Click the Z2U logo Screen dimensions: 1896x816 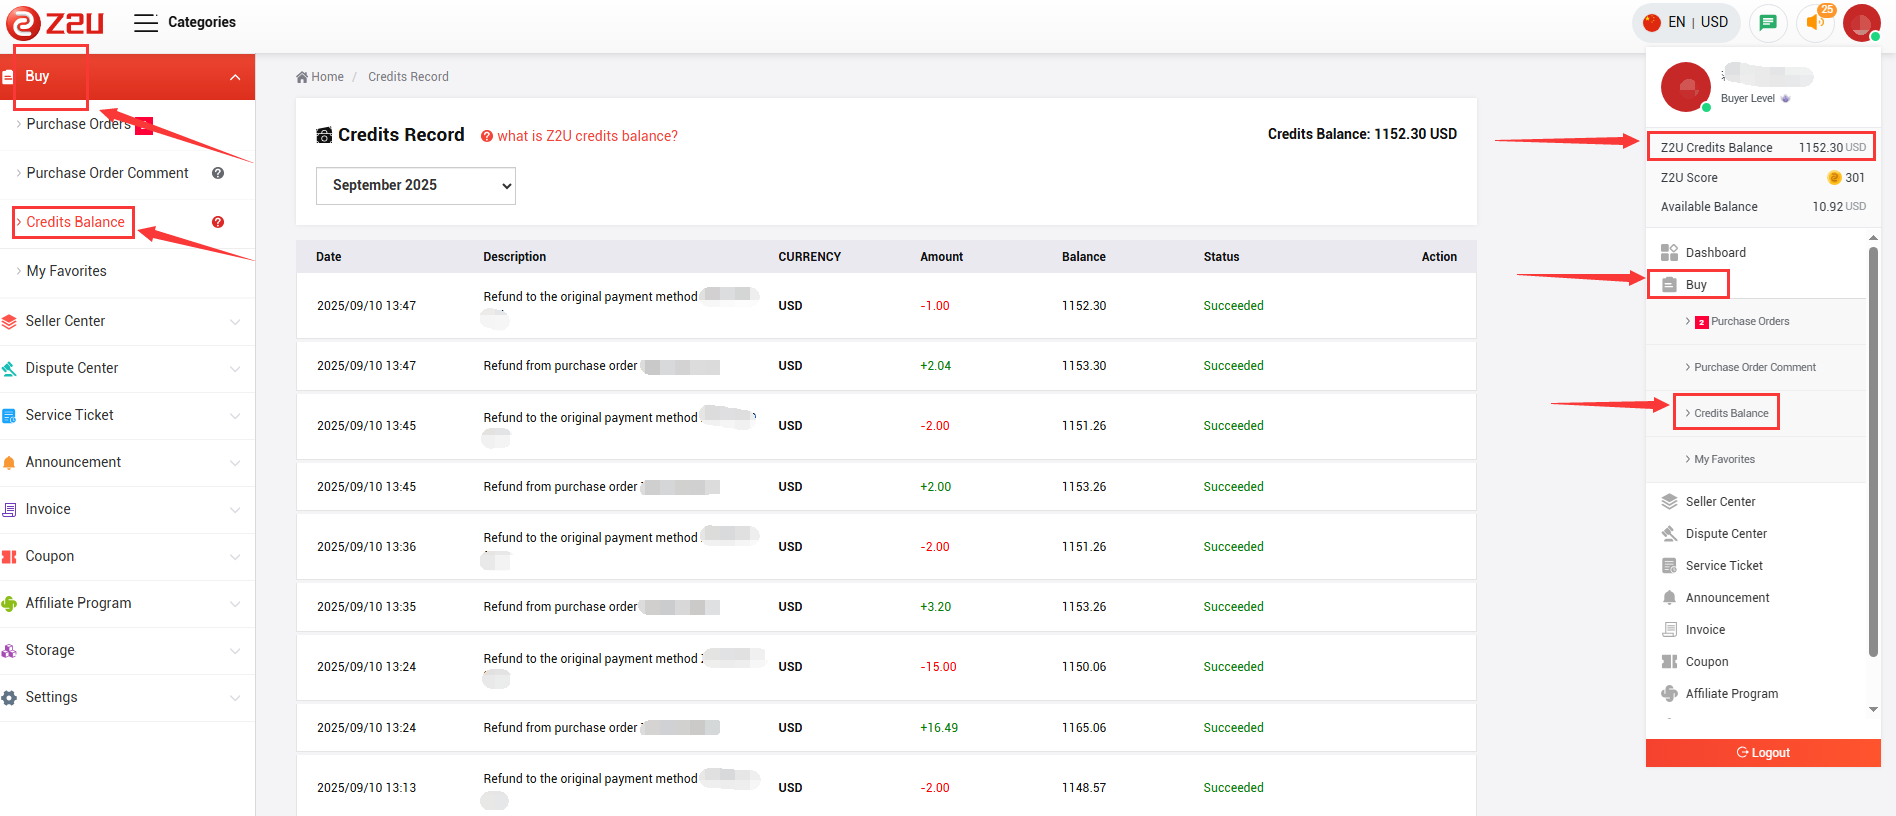click(x=55, y=22)
